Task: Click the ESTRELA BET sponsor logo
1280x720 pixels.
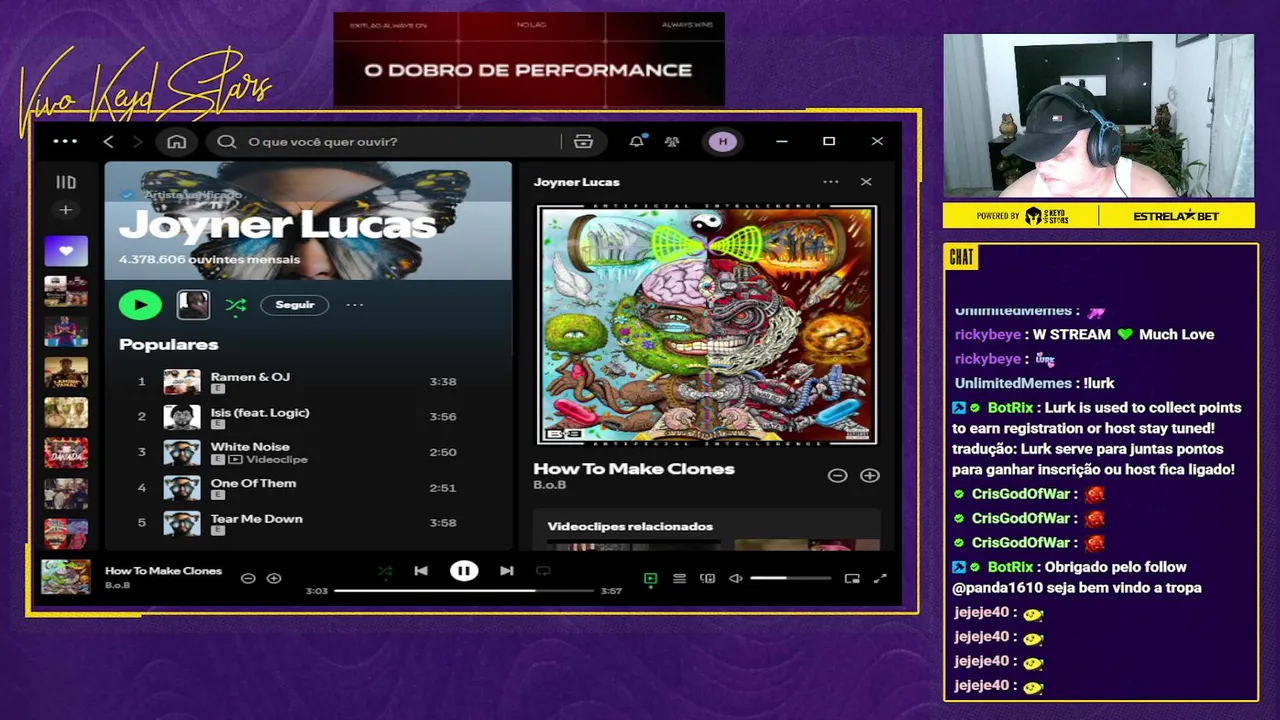Action: point(1176,216)
